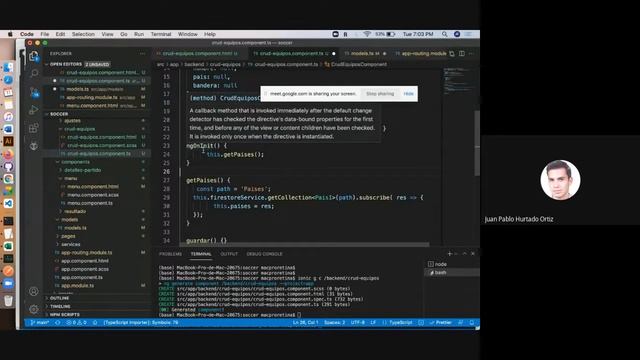
Task: Open menu.component.scss in file tree
Action: [93, 195]
